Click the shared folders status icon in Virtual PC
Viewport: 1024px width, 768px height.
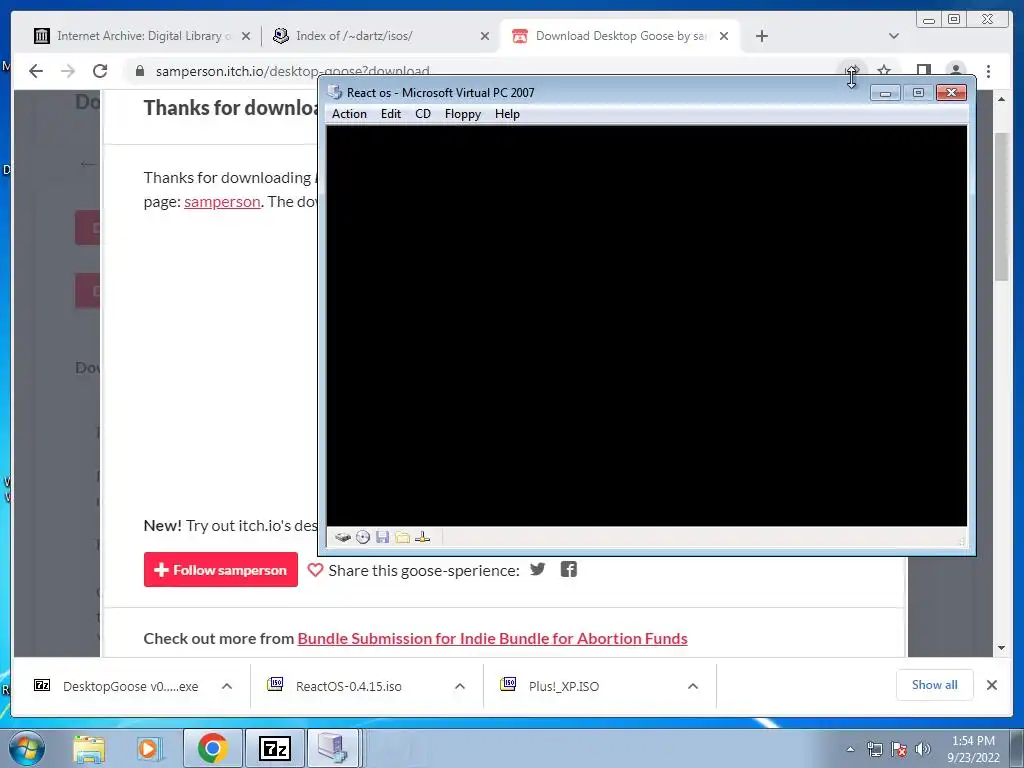tap(402, 537)
